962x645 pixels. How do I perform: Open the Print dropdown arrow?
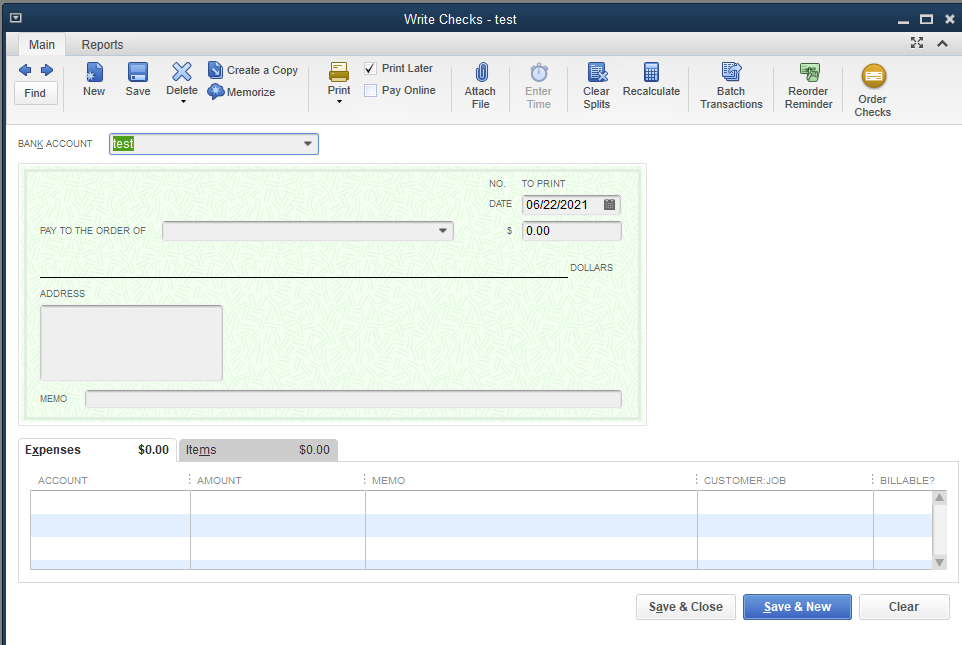coord(339,102)
